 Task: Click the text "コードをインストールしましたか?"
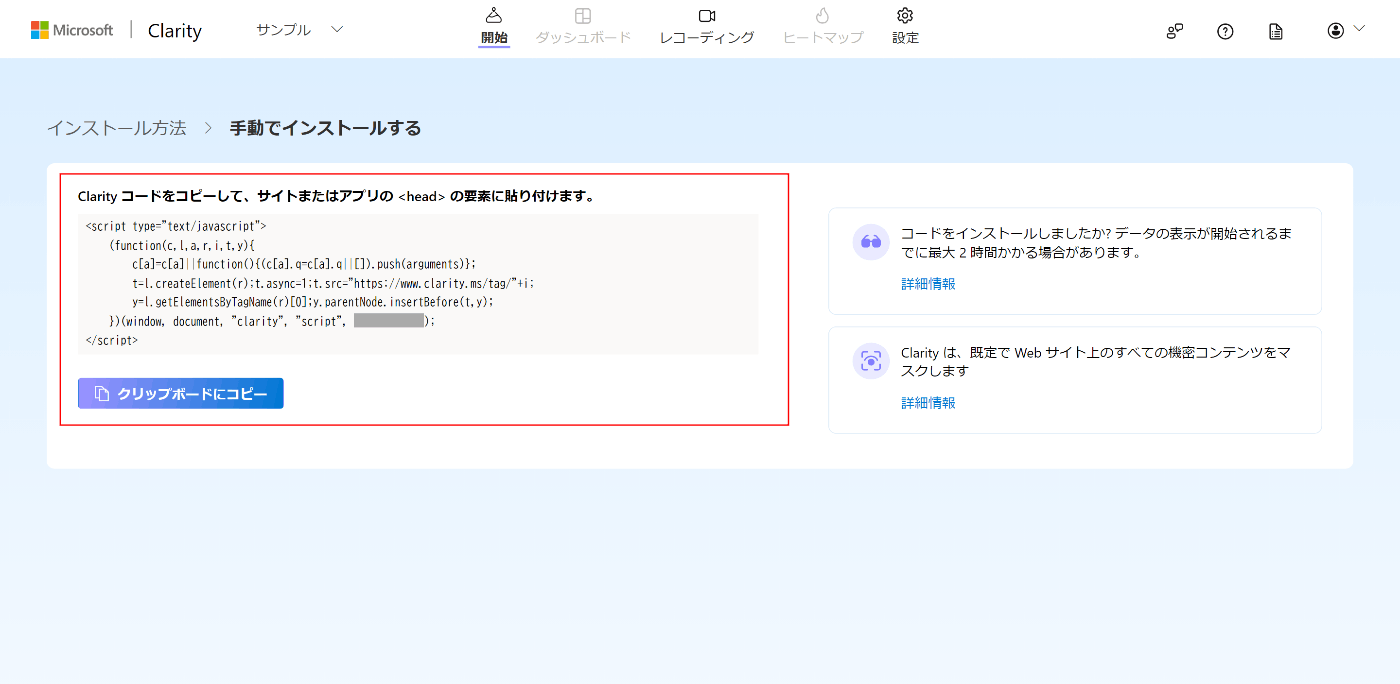(1006, 233)
